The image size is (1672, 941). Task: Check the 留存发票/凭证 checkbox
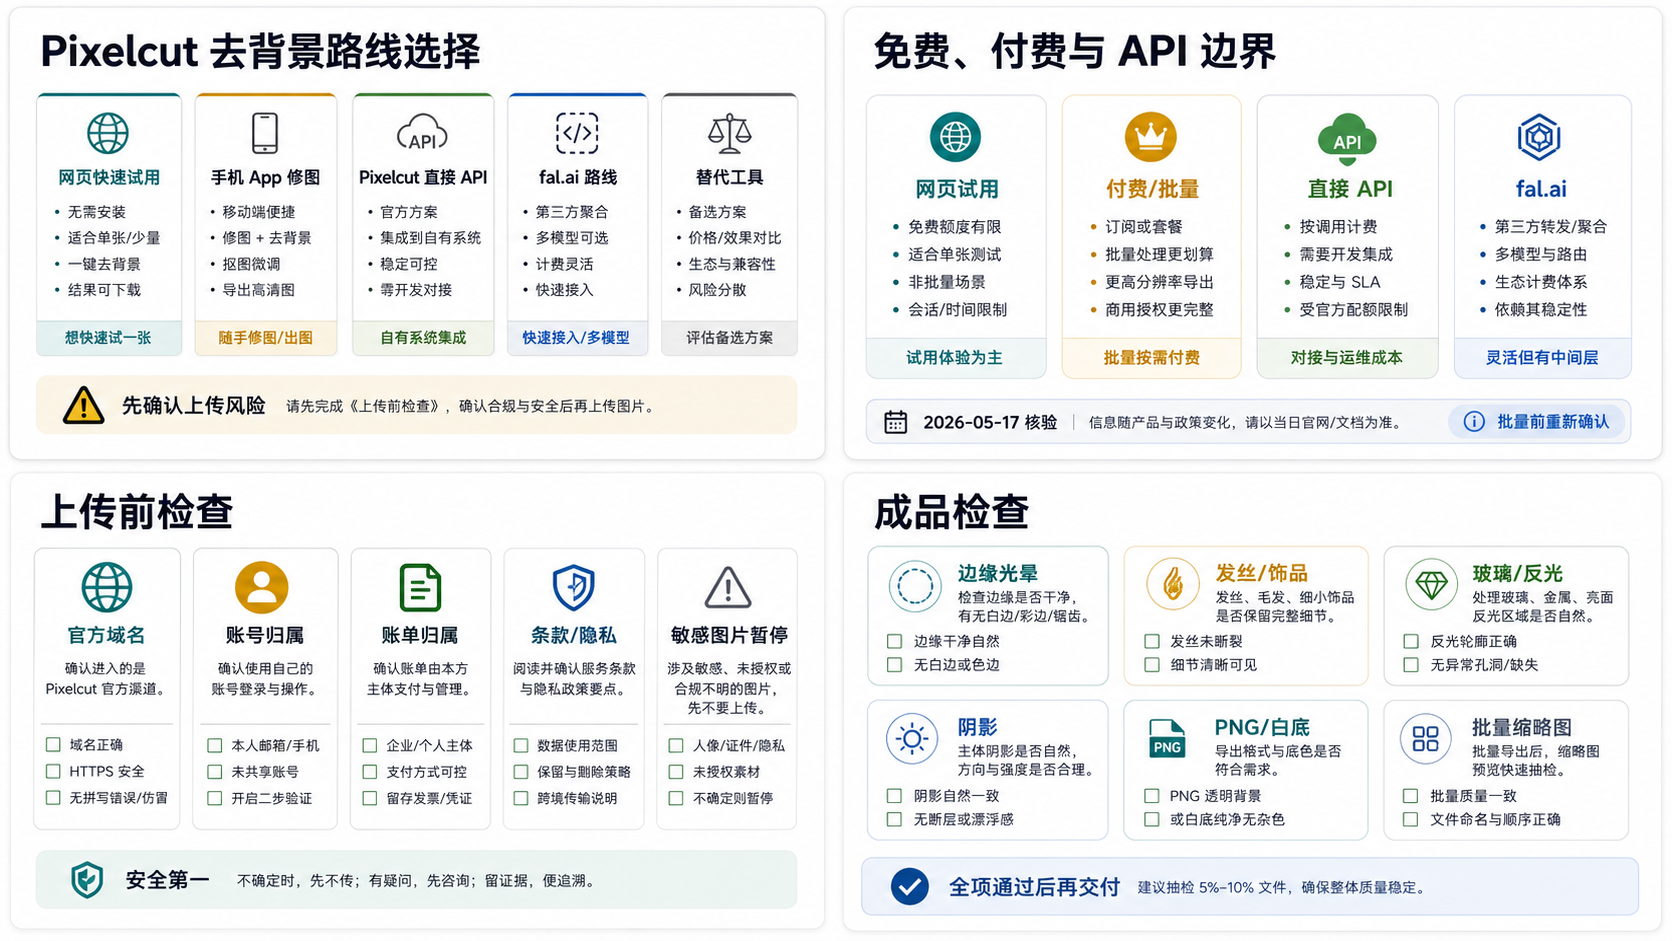(x=370, y=798)
